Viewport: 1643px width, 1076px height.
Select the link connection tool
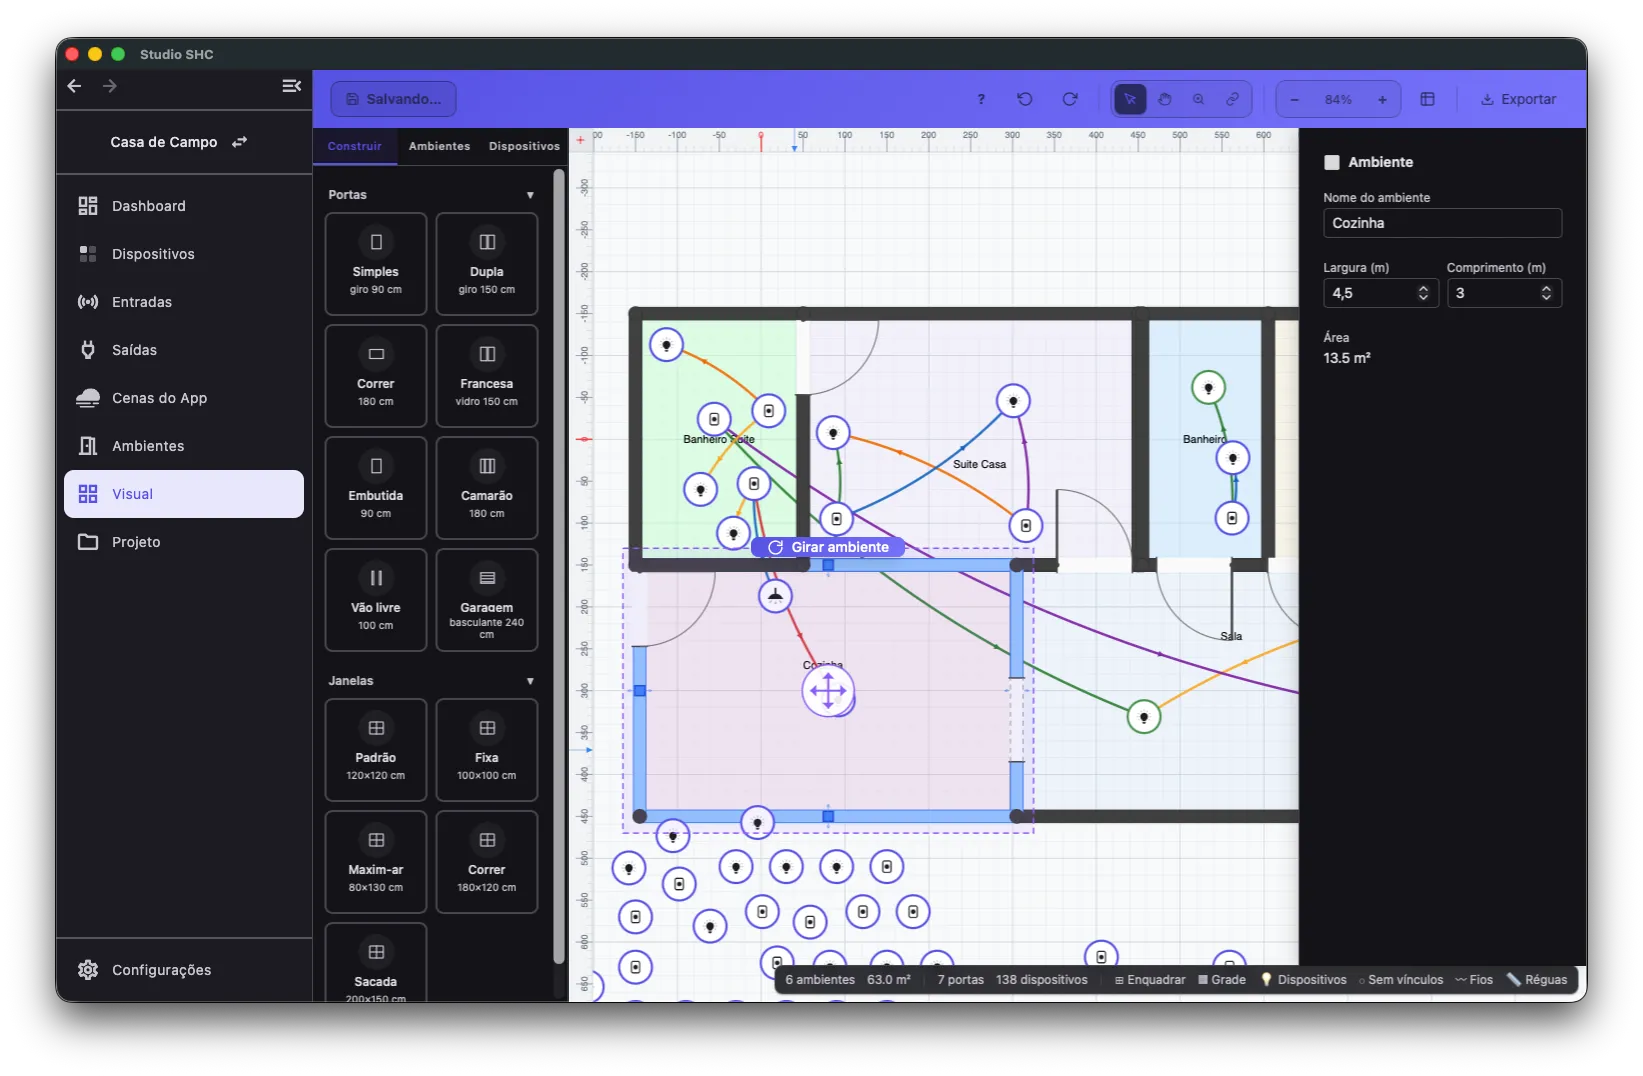click(x=1232, y=99)
